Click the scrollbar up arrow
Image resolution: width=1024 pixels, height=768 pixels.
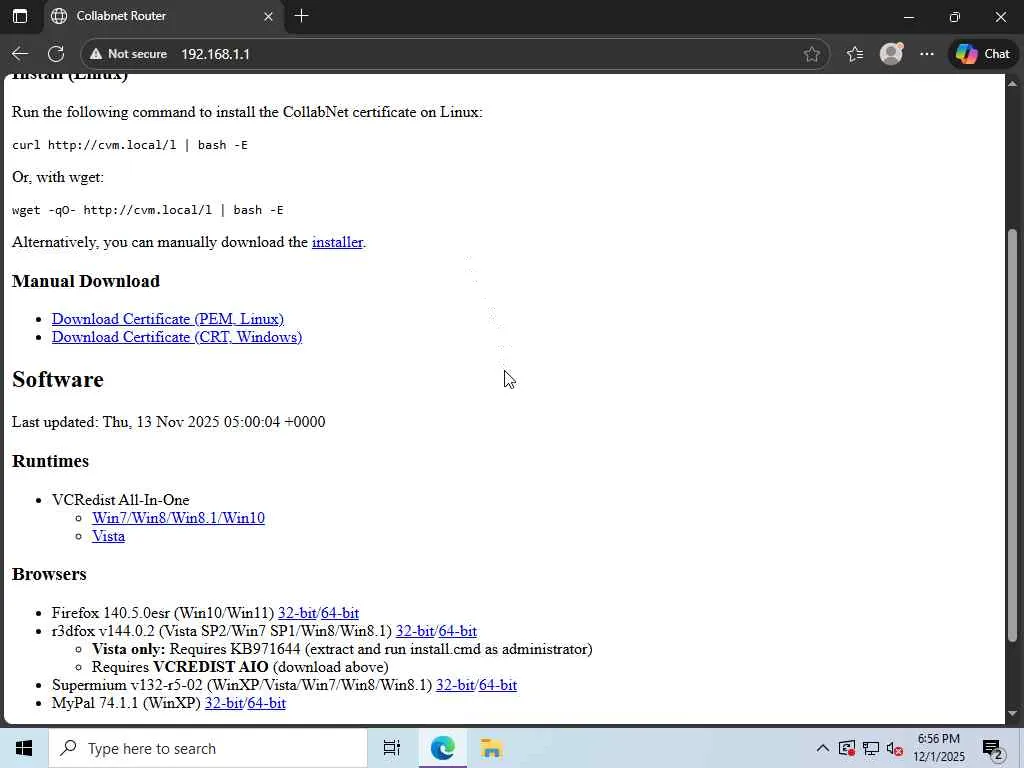1012,83
